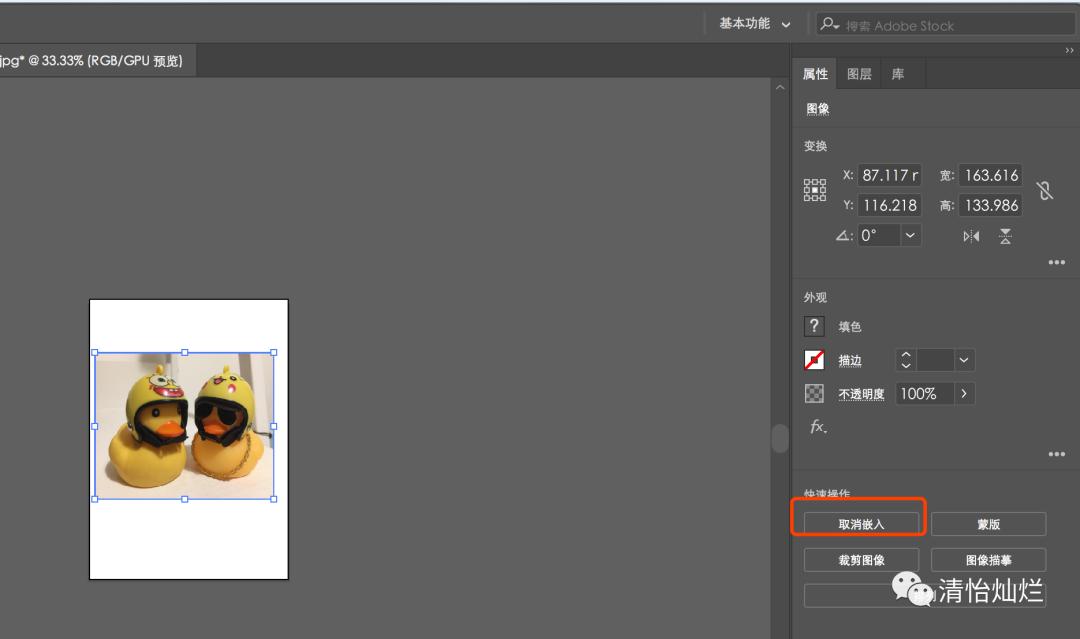The height and width of the screenshot is (639, 1080).
Task: Click the reference point locator grid
Action: click(x=815, y=190)
